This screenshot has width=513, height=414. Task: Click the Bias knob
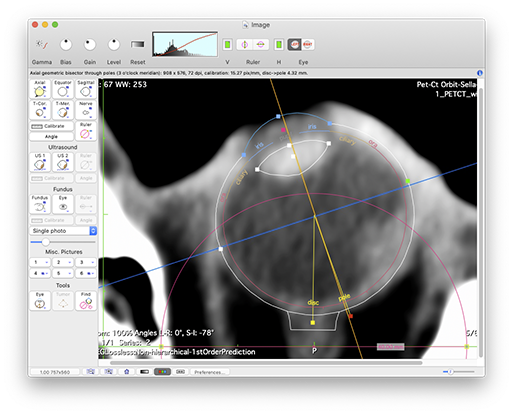point(66,44)
